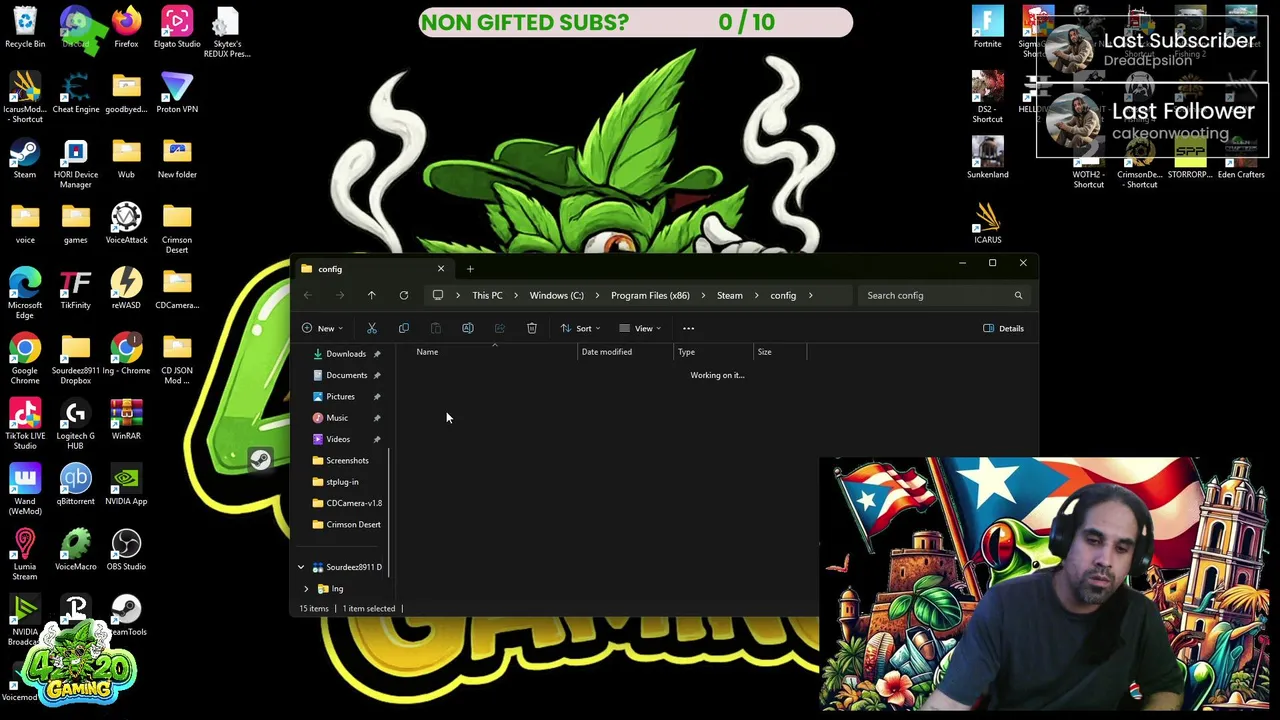Click chevron between Steam and config breadcrumbs
The width and height of the screenshot is (1280, 720).
756,295
